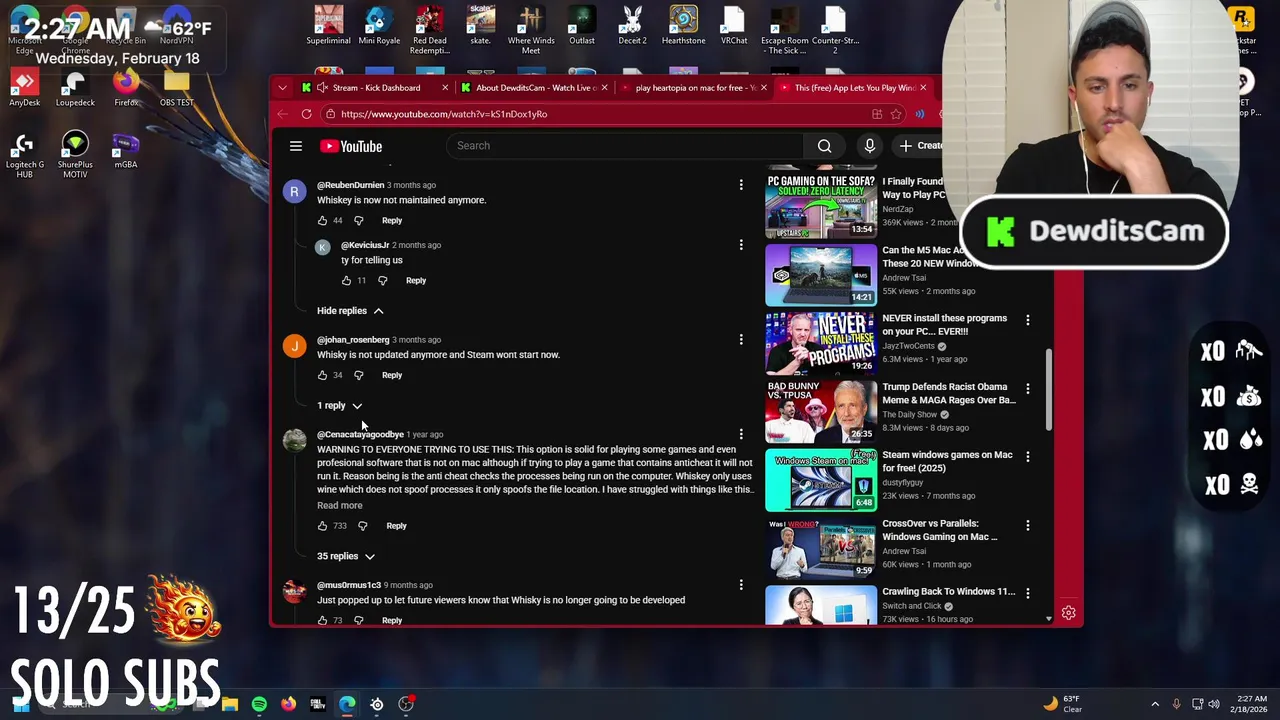Viewport: 1280px width, 720px height.
Task: Open 'Crawling Back To Windows 11' video title
Action: point(949,591)
